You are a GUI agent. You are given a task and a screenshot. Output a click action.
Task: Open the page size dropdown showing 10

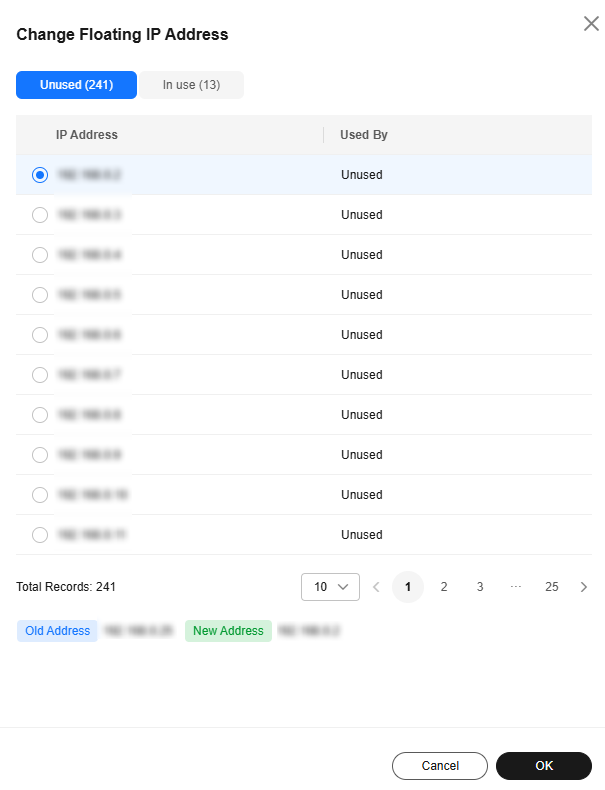point(330,587)
